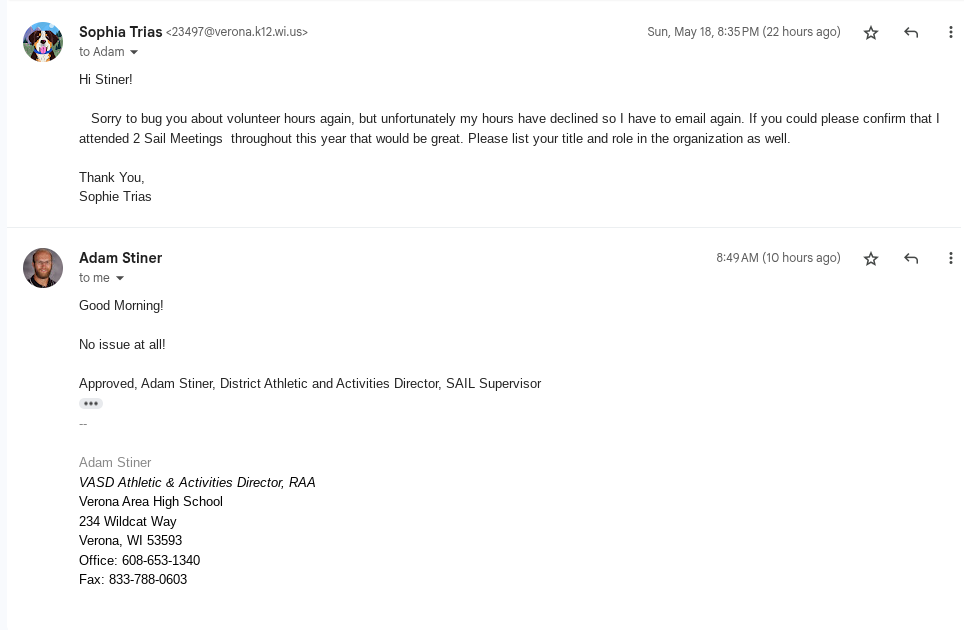Image resolution: width=964 pixels, height=630 pixels.
Task: Click the 8:49 AM timestamp
Action: [777, 258]
